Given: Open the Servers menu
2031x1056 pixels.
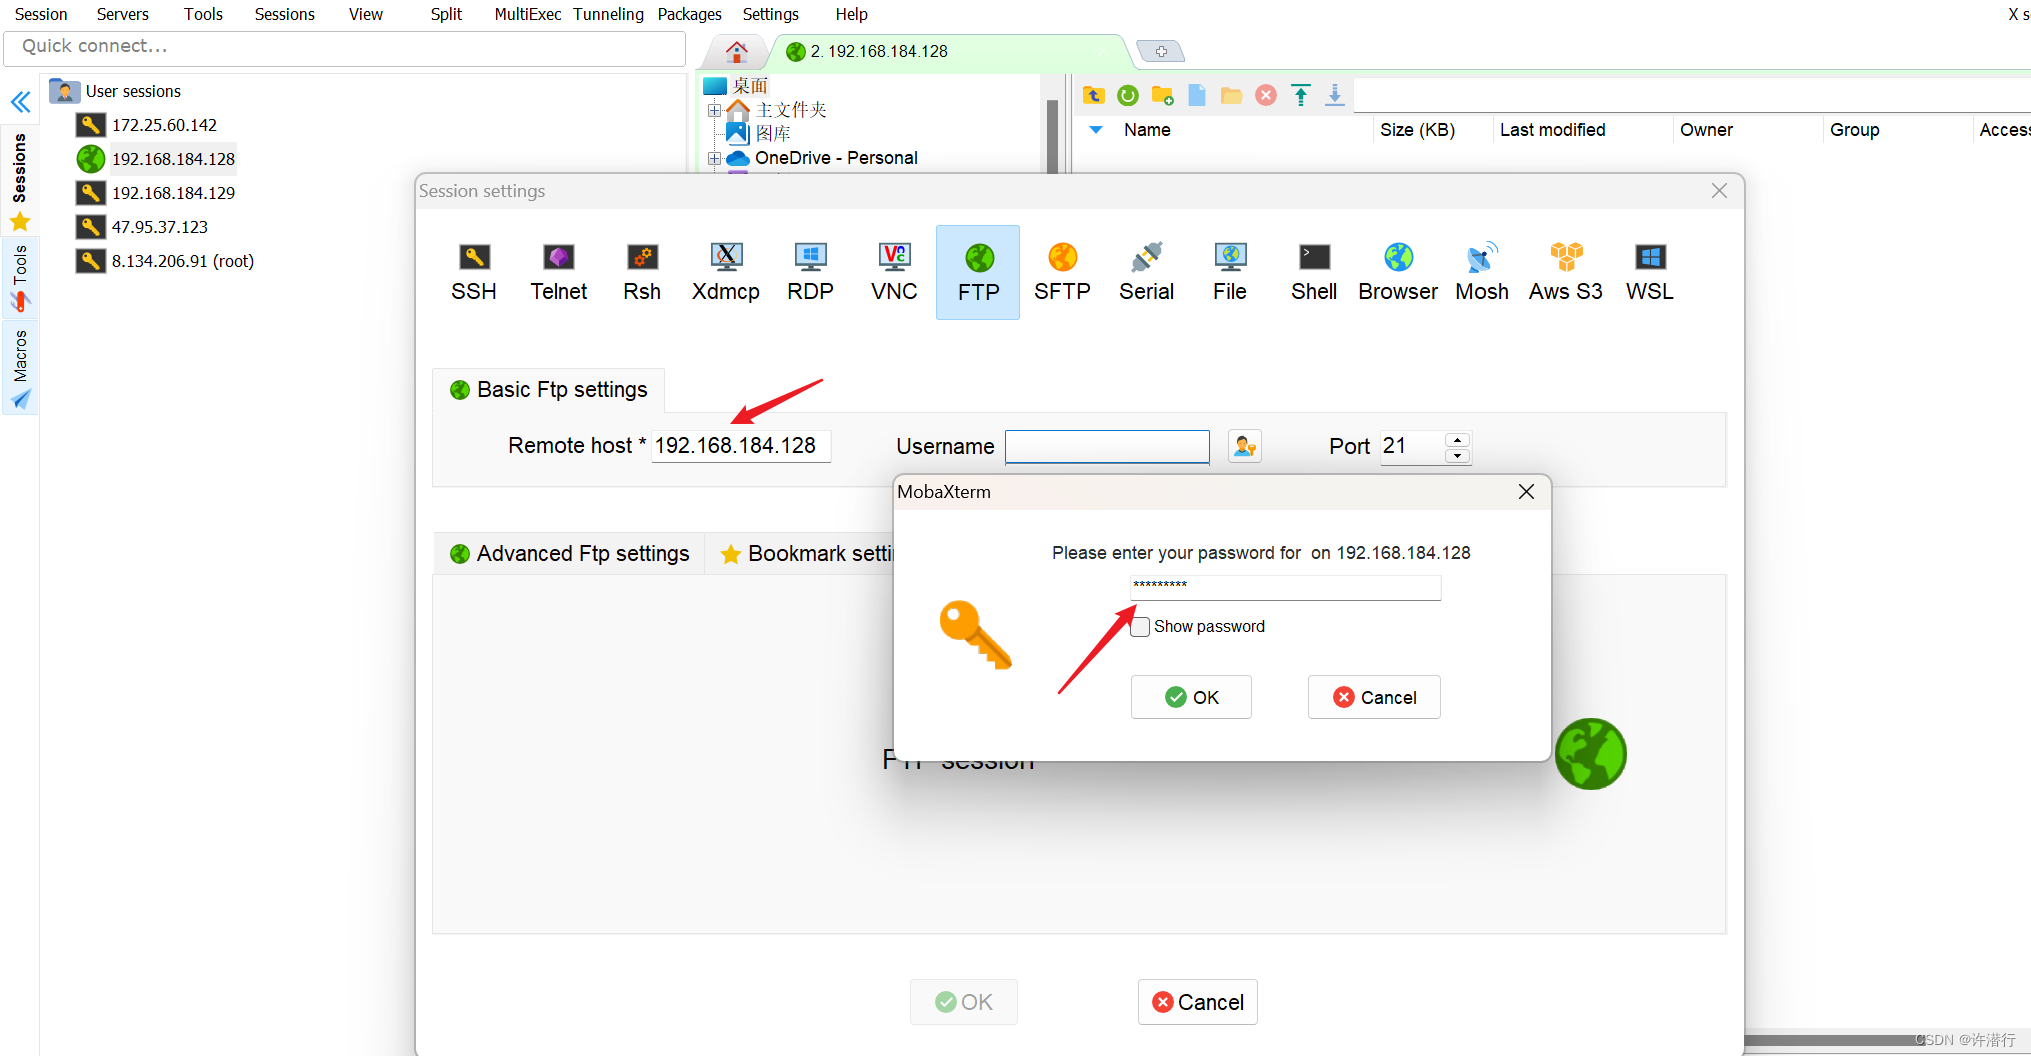Looking at the screenshot, I should click(123, 14).
